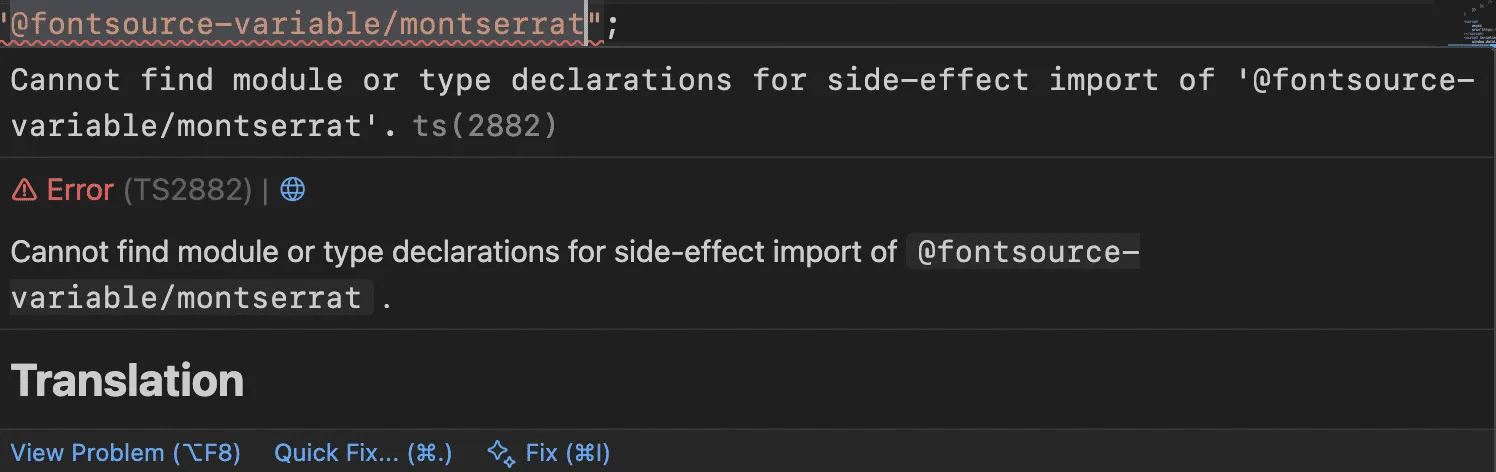Click the Translation heading
This screenshot has height=472, width=1496.
[x=127, y=381]
